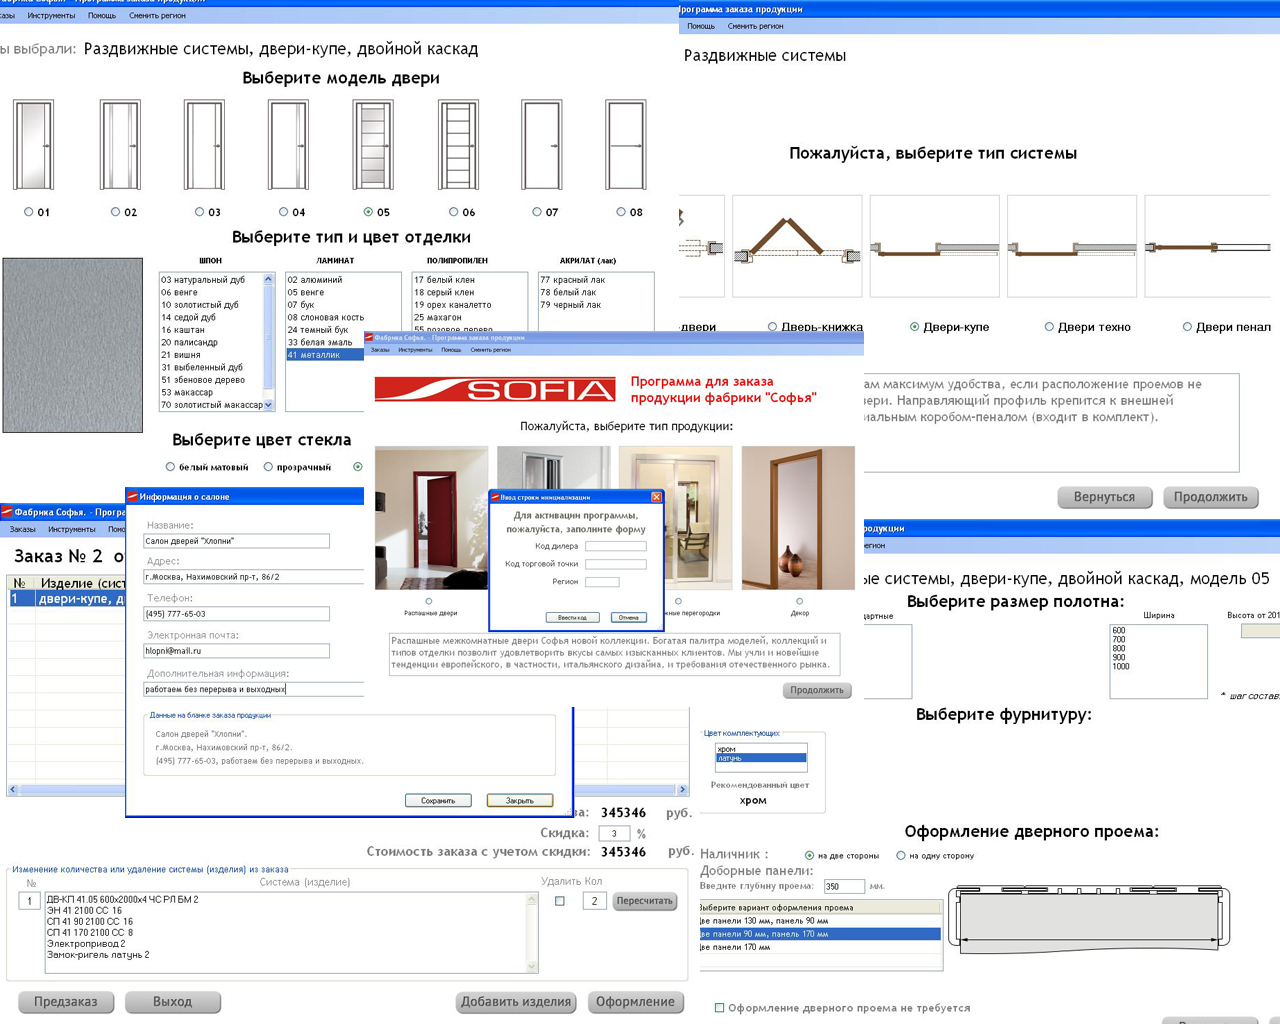1280x1024 pixels.
Task: Click the Ввести код button
Action: [x=573, y=617]
